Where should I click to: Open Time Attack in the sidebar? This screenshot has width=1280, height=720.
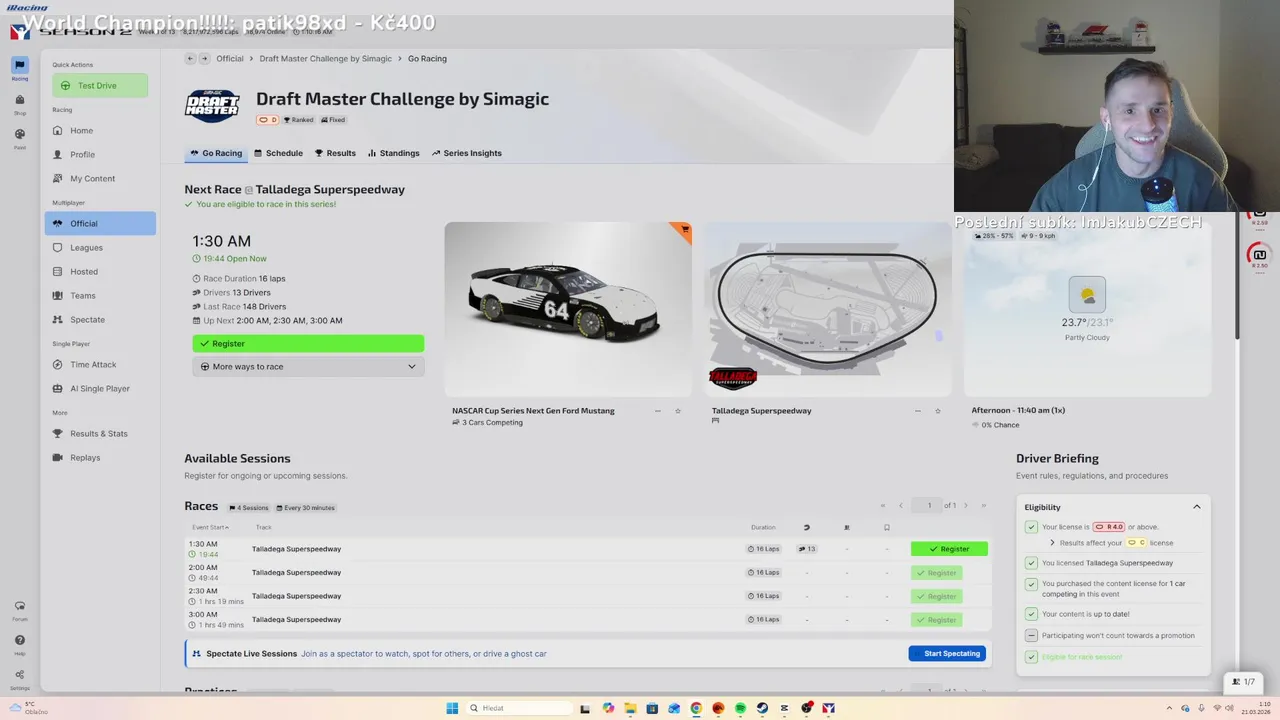pos(100,364)
